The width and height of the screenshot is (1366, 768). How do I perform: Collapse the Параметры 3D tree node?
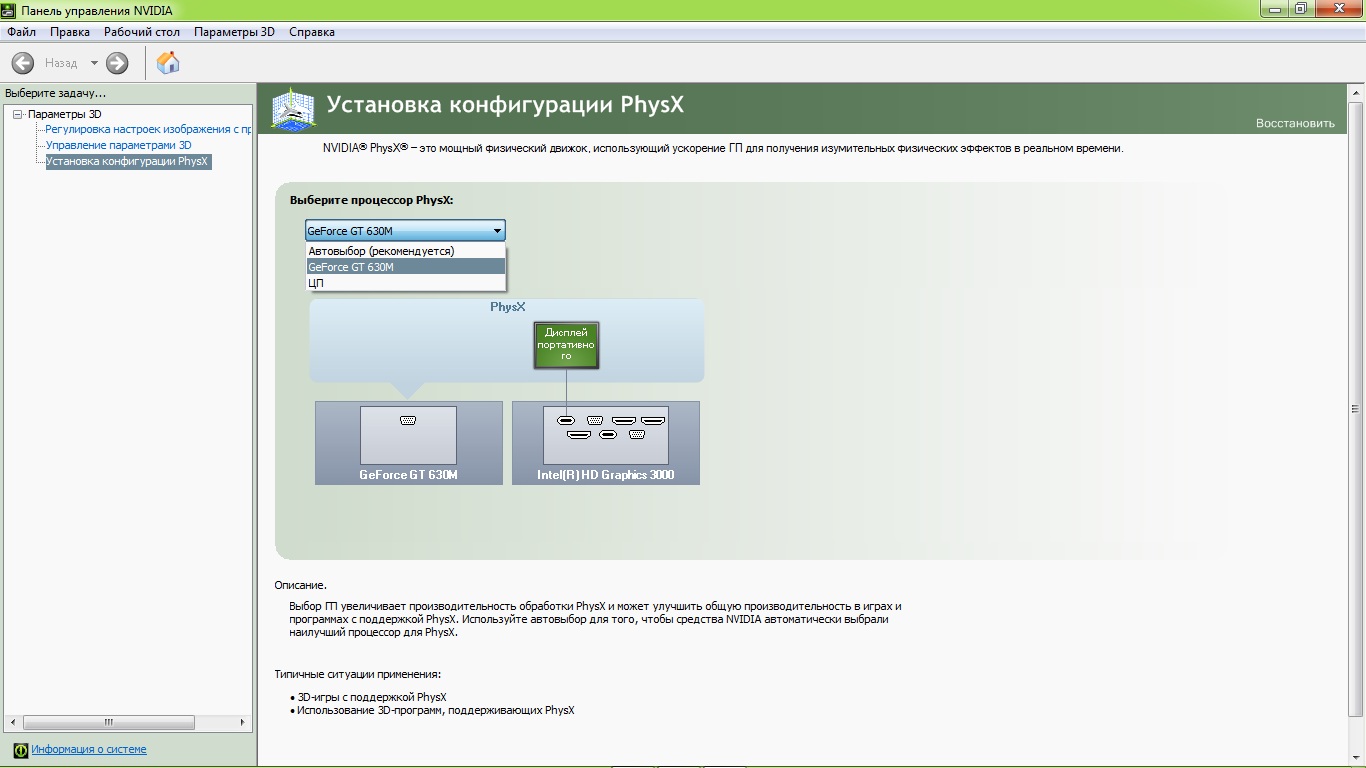tap(17, 114)
